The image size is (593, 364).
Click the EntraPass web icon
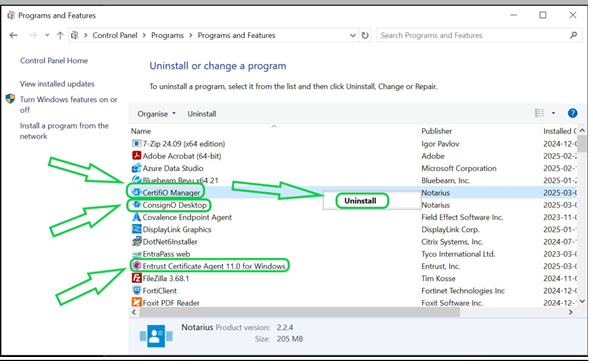pyautogui.click(x=136, y=254)
